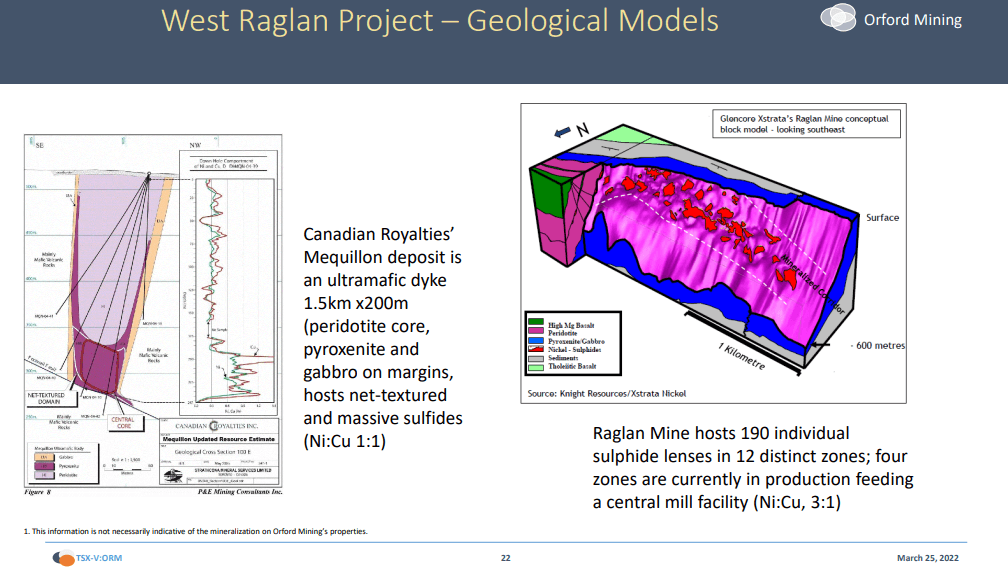The height and width of the screenshot is (568, 1008).
Task: Click the scale bar in the Mequillon figure
Action: 127,468
